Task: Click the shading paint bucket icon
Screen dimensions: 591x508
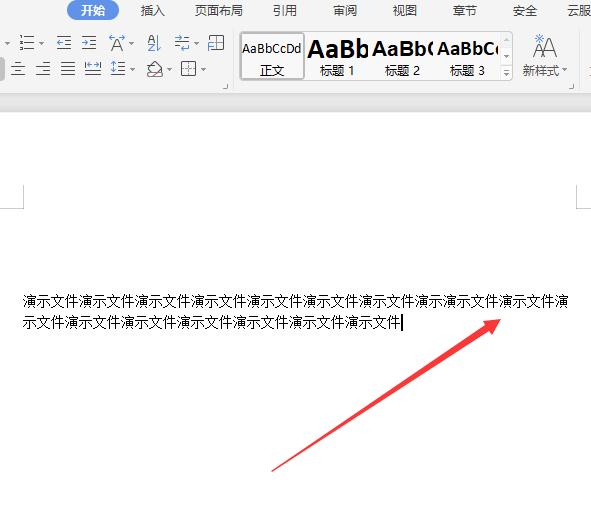Action: [x=155, y=69]
